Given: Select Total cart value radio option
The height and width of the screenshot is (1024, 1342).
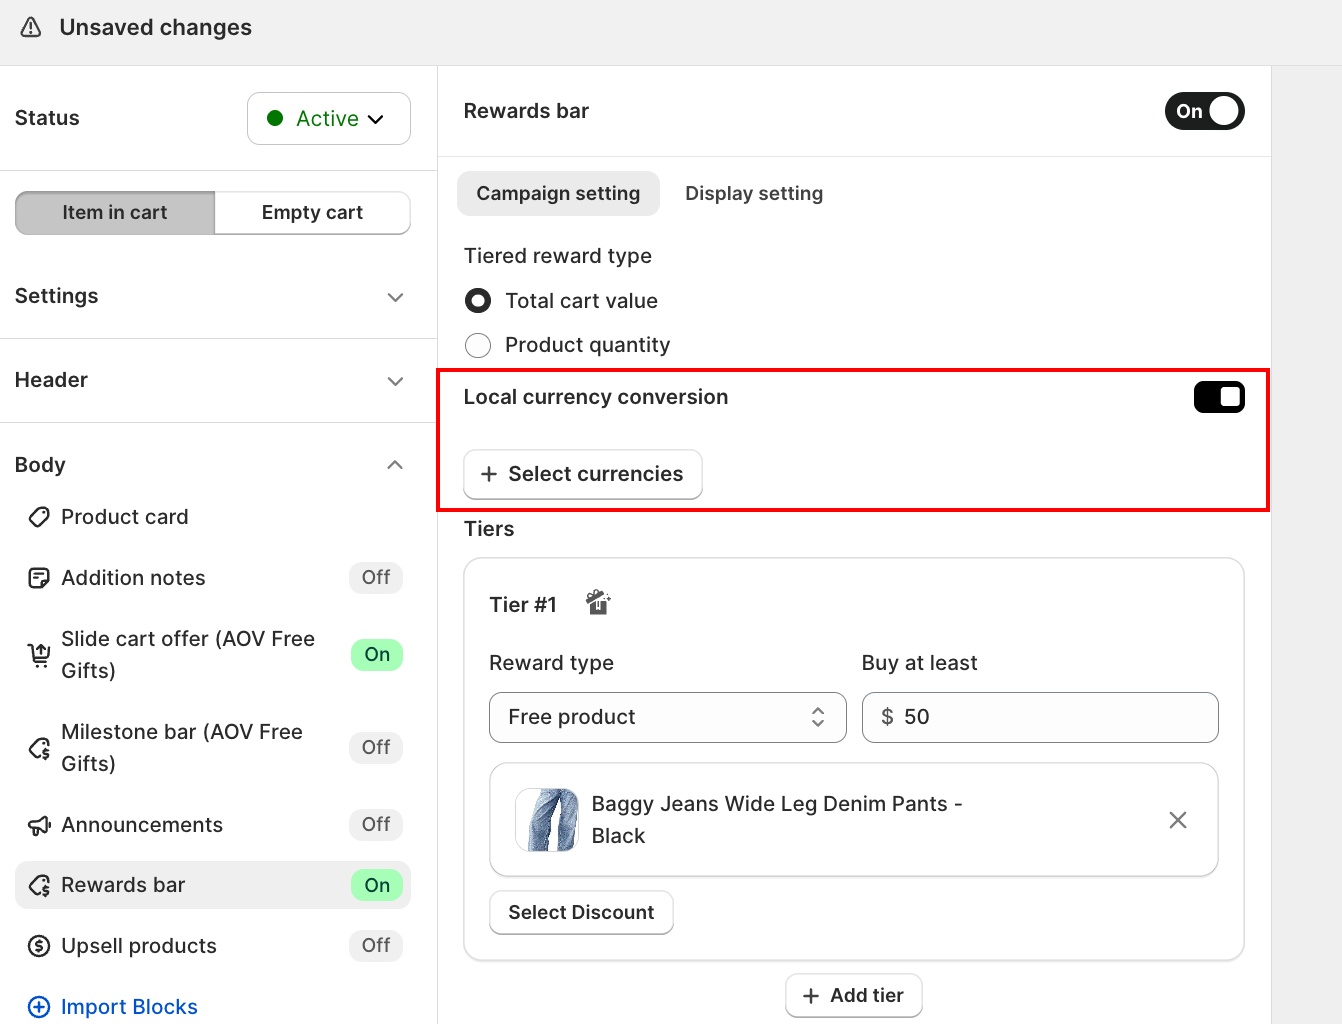Looking at the screenshot, I should coord(478,301).
